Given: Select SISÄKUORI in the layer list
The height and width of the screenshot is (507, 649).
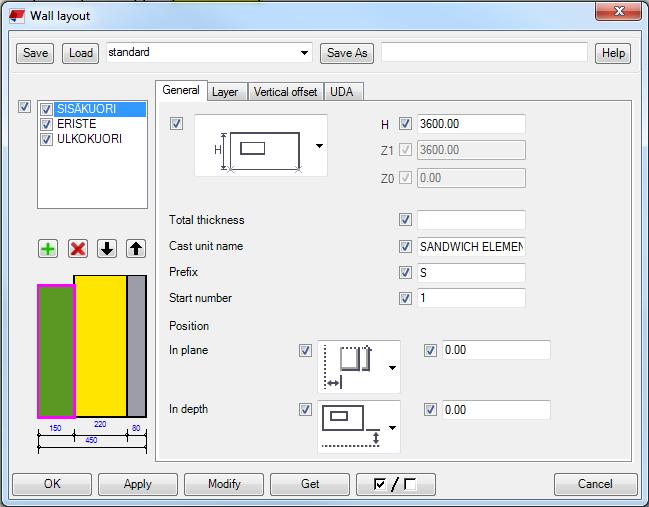Looking at the screenshot, I should (100, 109).
